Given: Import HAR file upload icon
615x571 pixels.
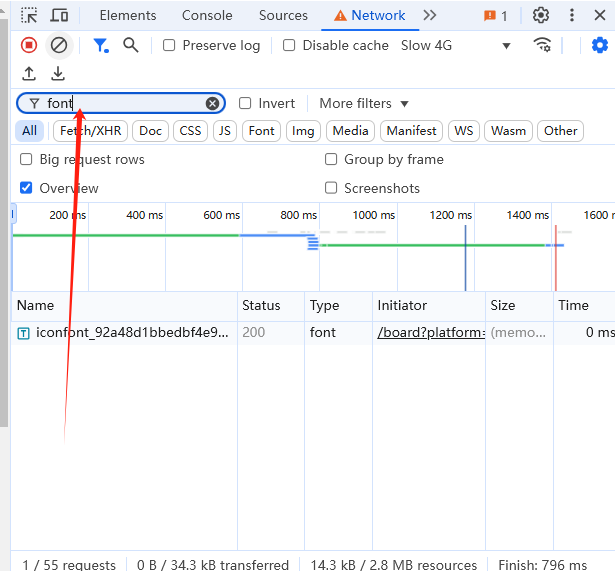Looking at the screenshot, I should pyautogui.click(x=29, y=73).
